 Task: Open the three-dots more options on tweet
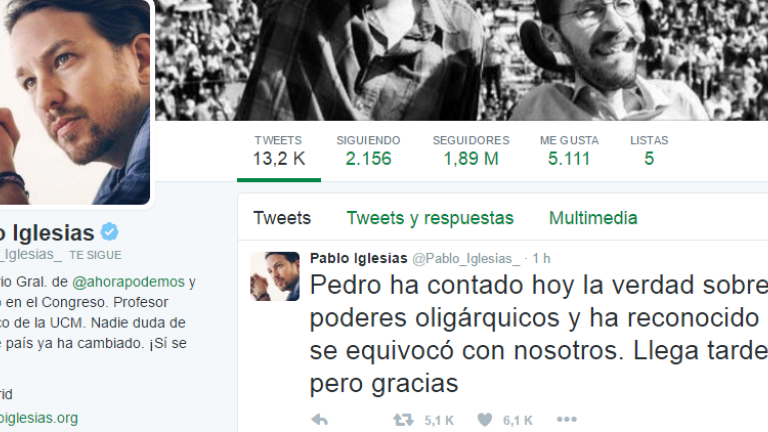tap(567, 419)
